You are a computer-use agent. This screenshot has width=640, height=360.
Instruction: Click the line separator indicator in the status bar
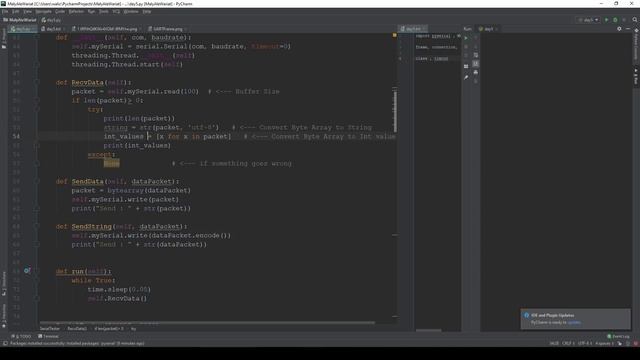tap(568, 343)
